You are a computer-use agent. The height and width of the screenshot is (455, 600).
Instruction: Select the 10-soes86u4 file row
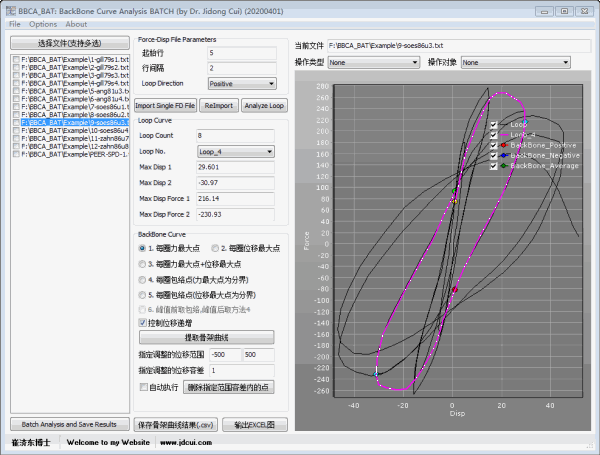coord(75,130)
